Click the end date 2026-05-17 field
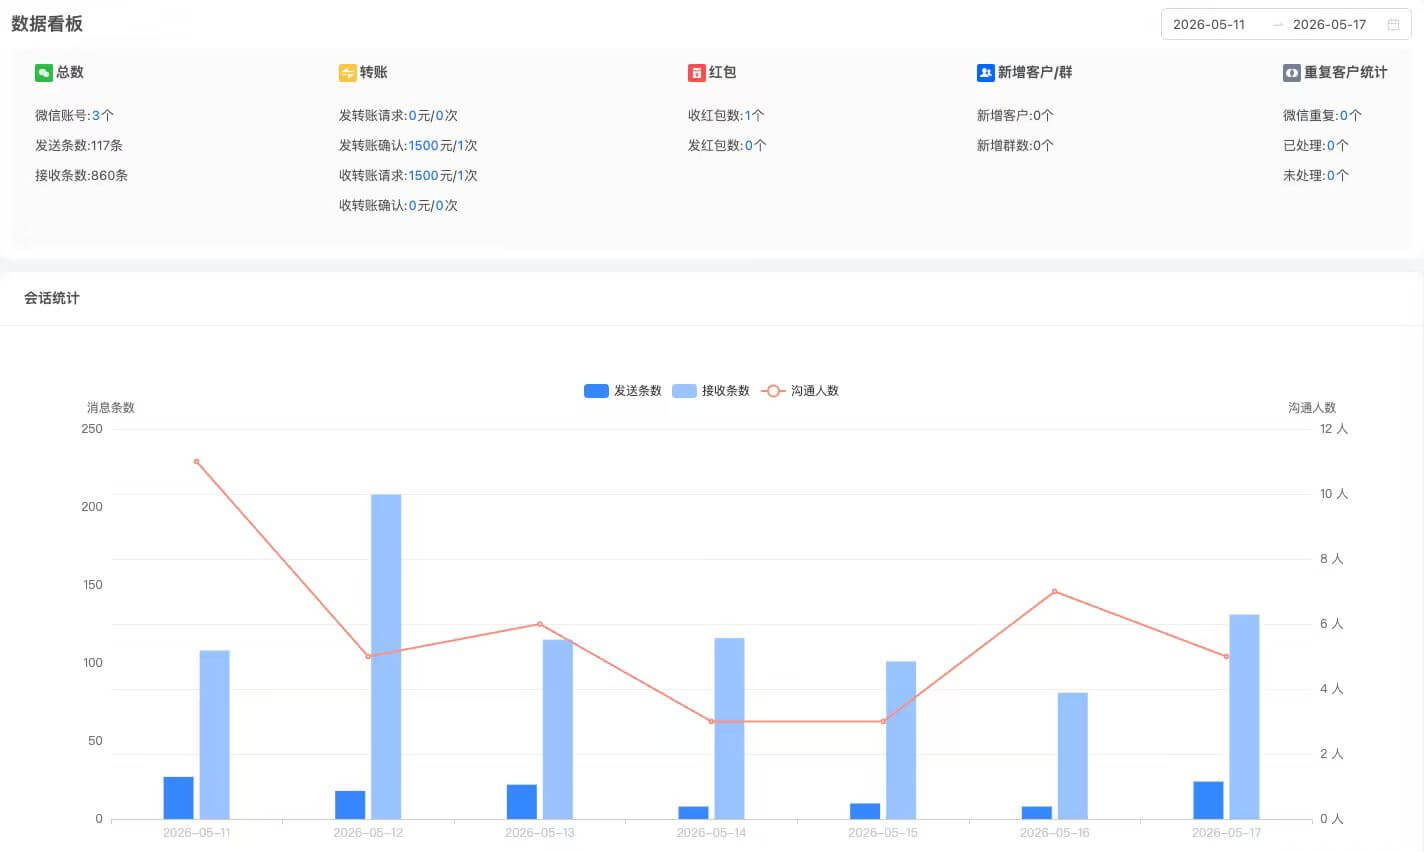The width and height of the screenshot is (1424, 852). (x=1329, y=24)
